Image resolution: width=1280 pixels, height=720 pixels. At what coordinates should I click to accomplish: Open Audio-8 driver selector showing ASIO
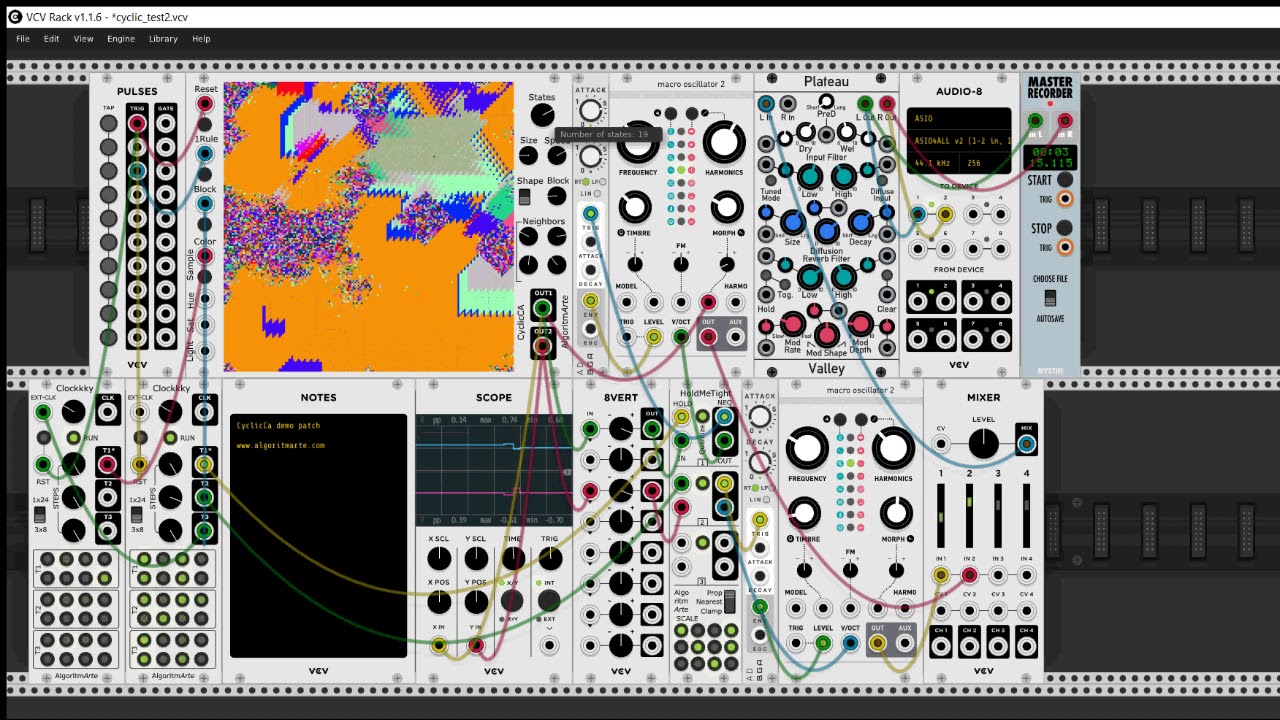(x=959, y=119)
